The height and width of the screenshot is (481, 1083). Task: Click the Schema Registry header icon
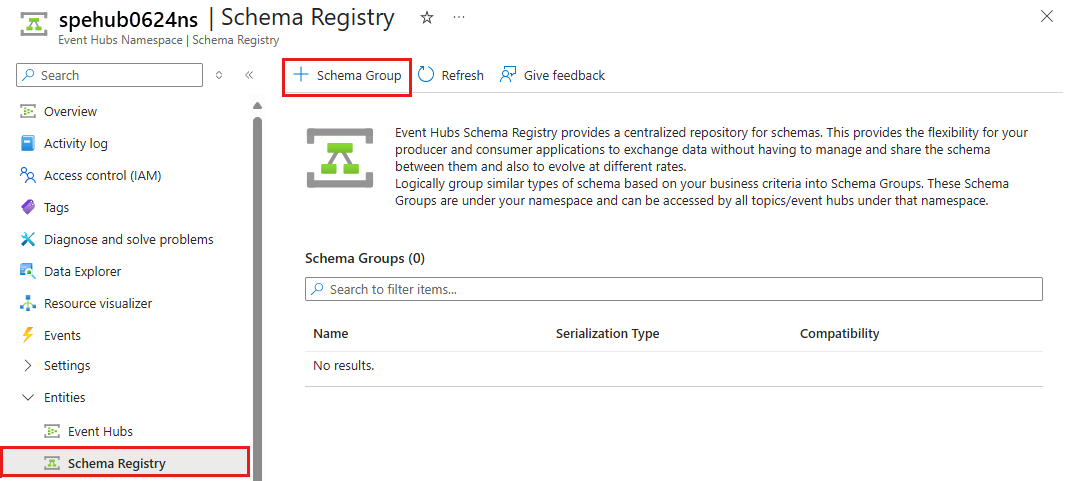[32, 26]
